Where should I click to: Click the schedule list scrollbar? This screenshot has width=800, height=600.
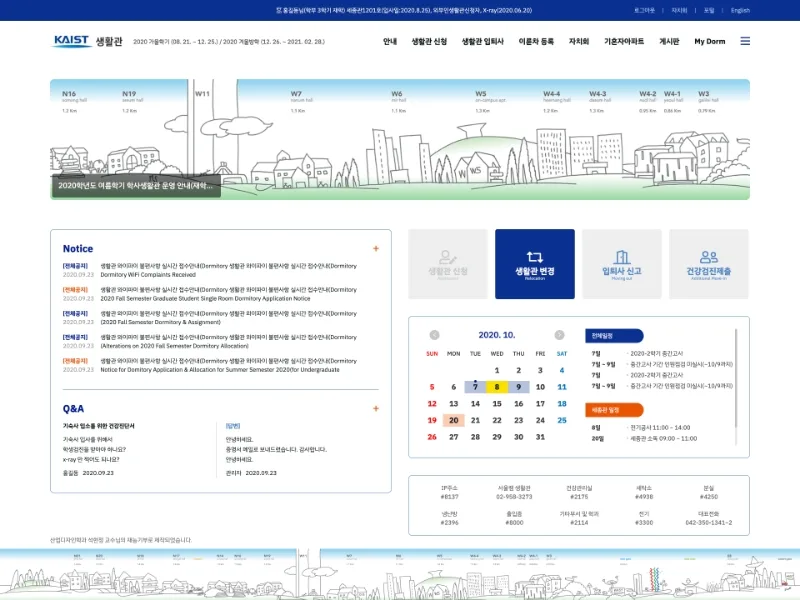(736, 378)
